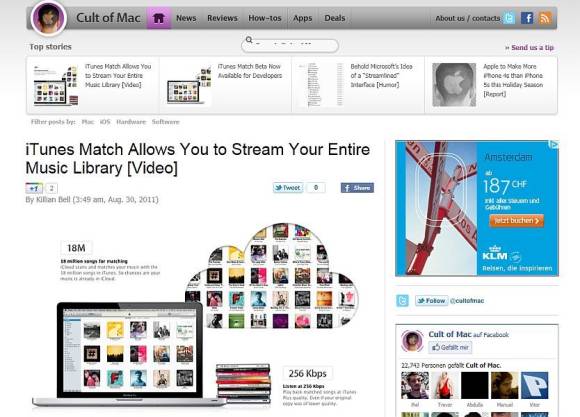Click the Tweet button under headline
This screenshot has width=580, height=417.
pyautogui.click(x=288, y=188)
